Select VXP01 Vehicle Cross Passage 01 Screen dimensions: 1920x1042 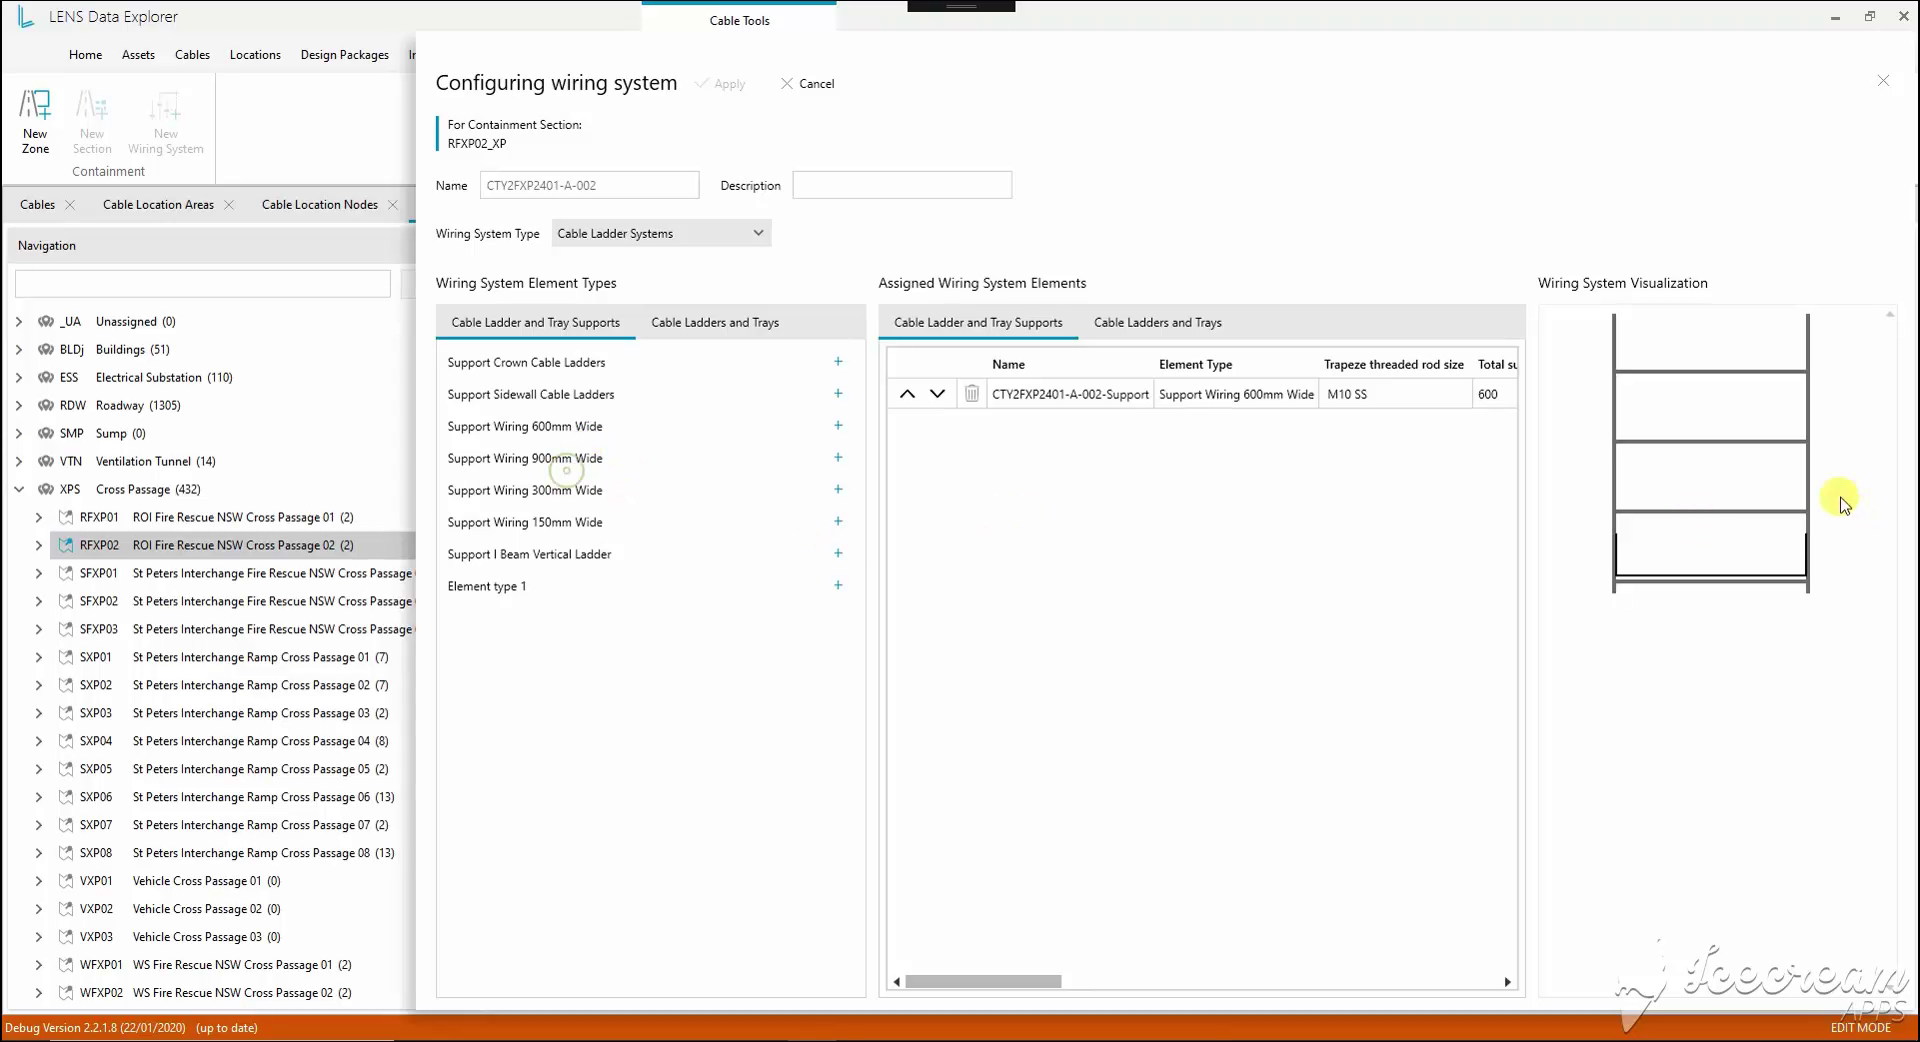pos(180,881)
